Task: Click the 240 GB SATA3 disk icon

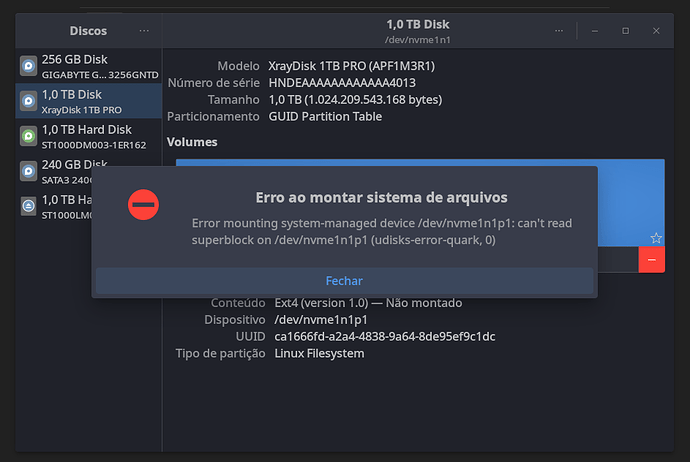Action: 29,171
